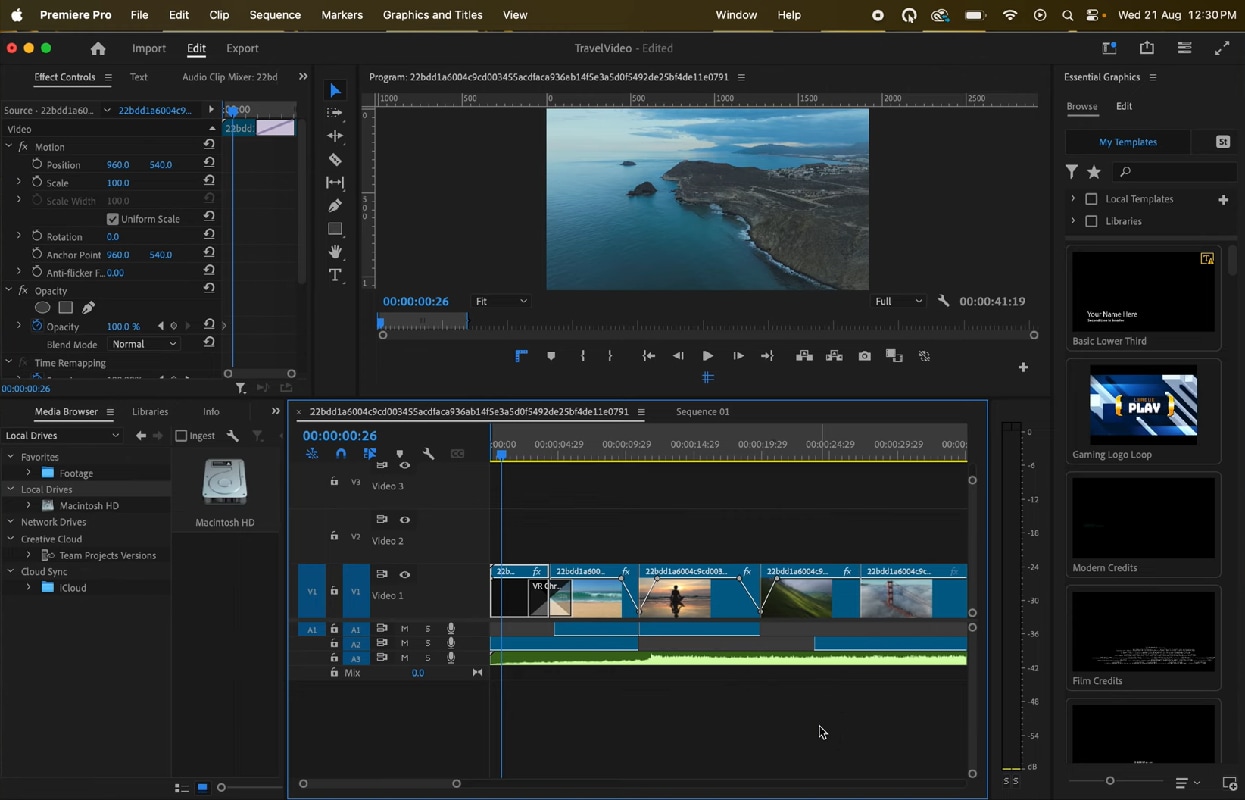The height and width of the screenshot is (800, 1245).
Task: Switch to the Libraries tab
Action: coord(150,411)
